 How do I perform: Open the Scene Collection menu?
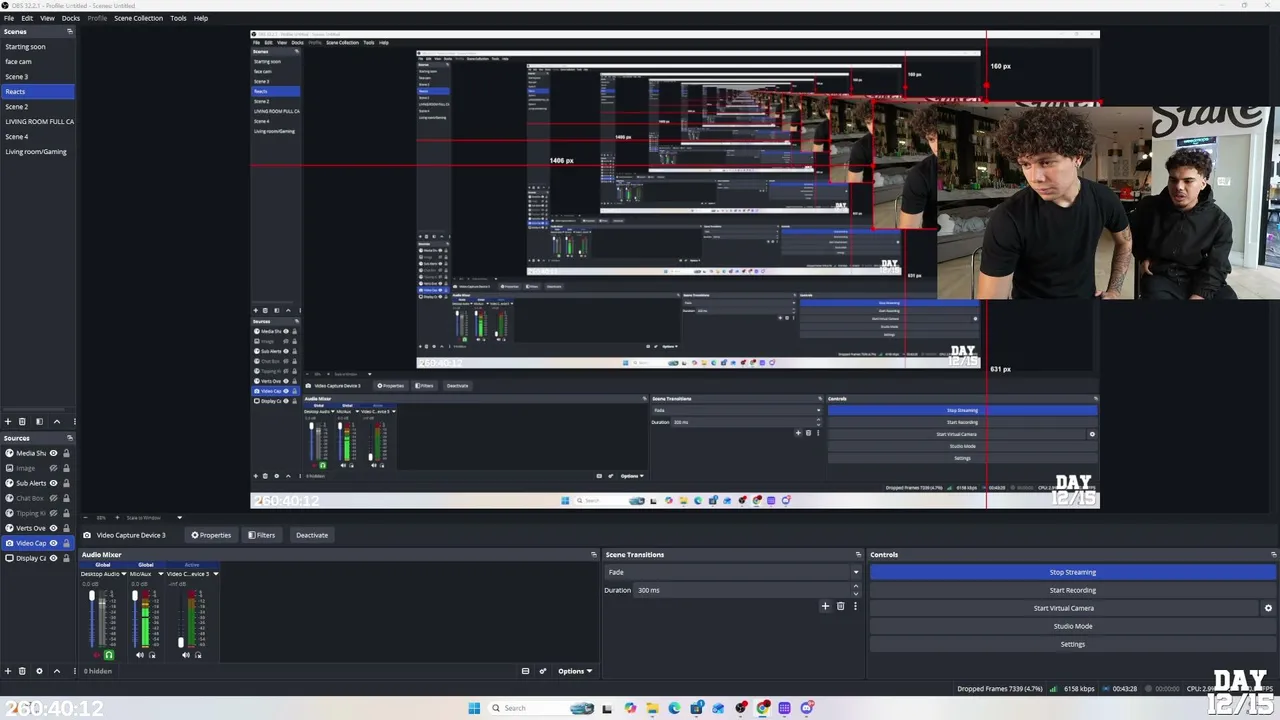pos(138,18)
